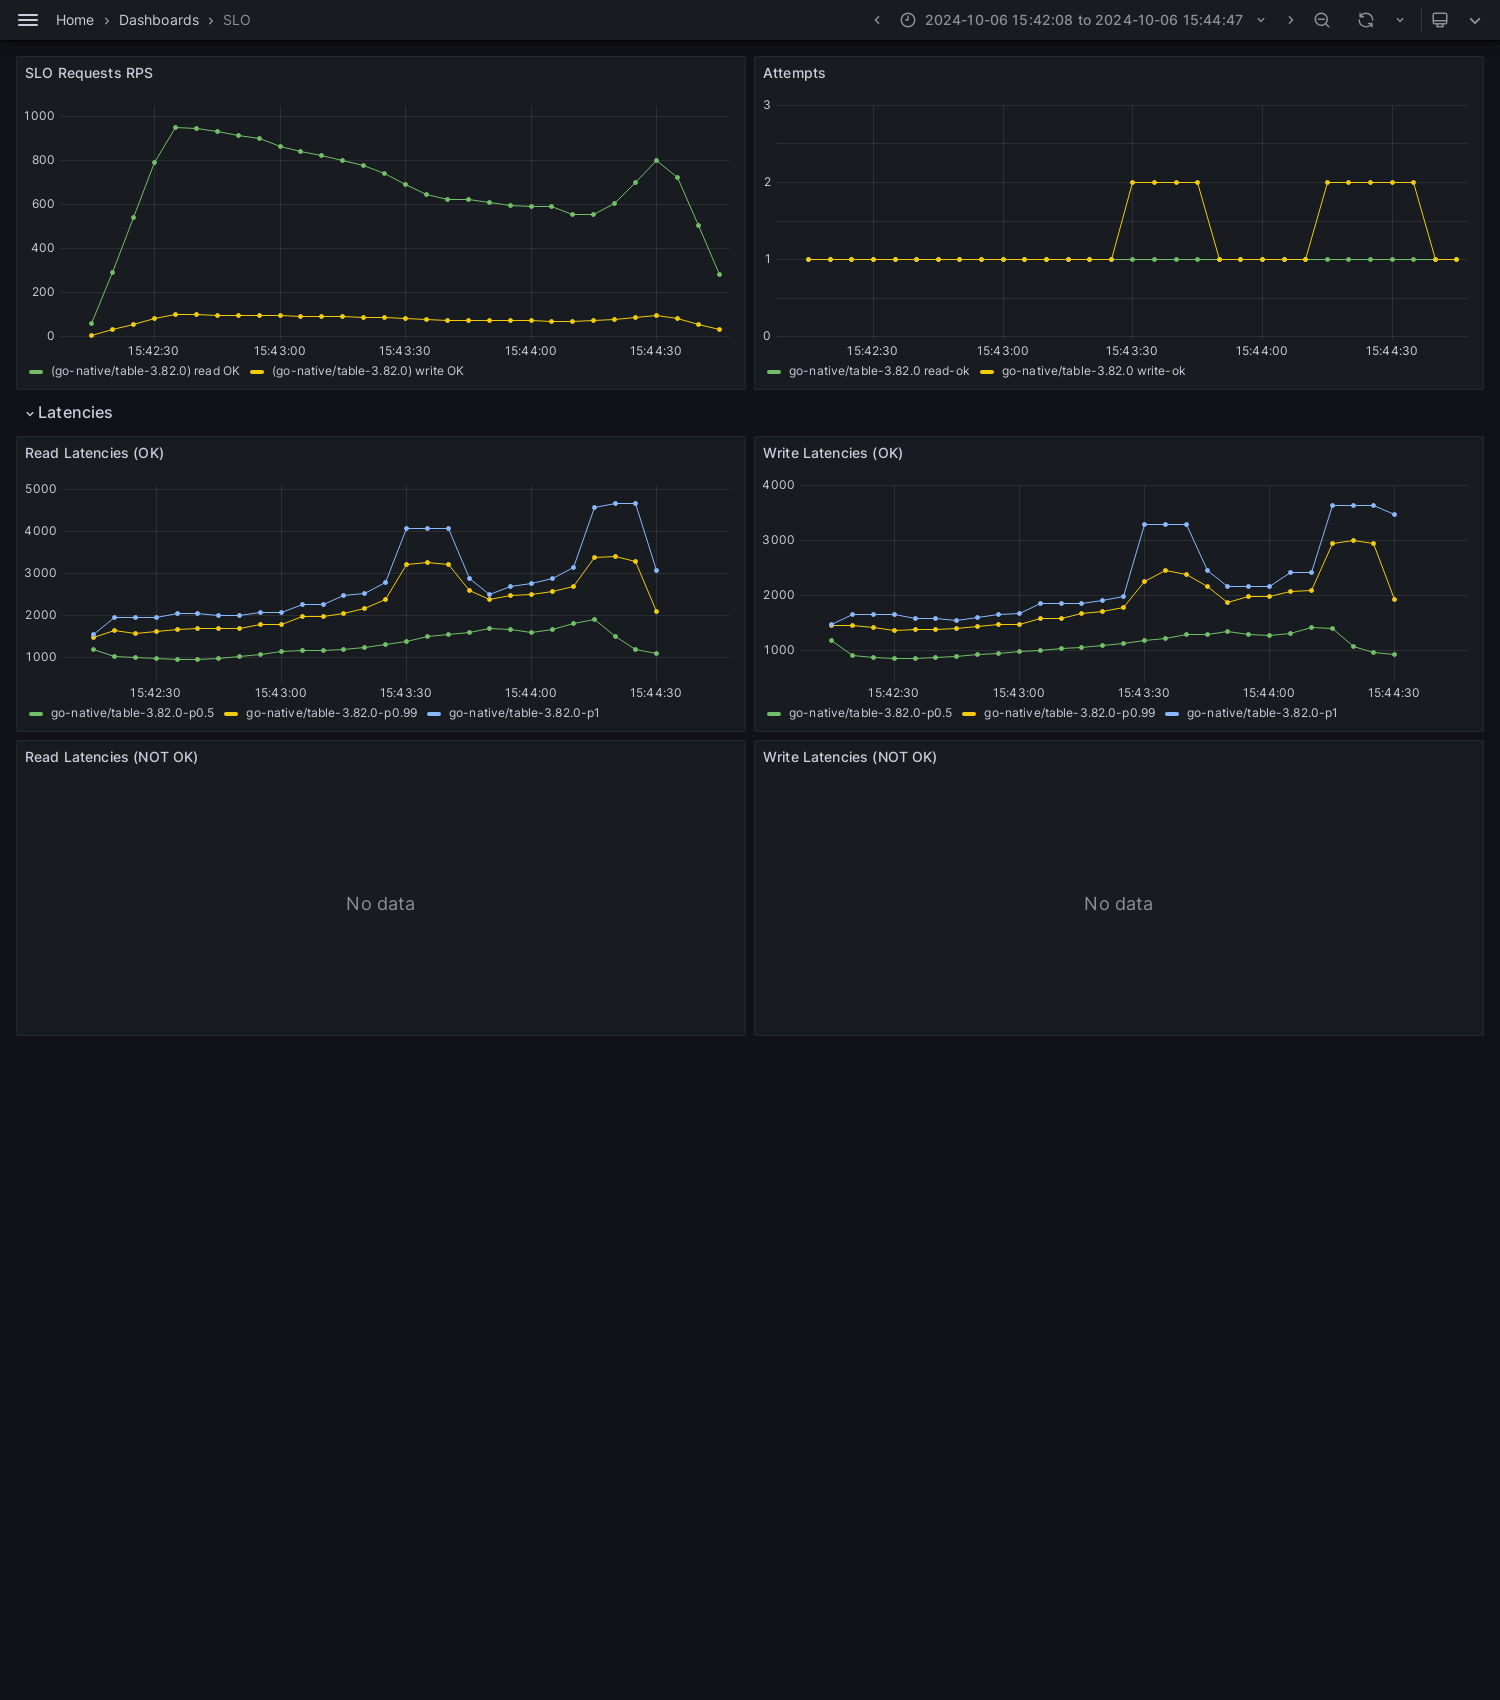The height and width of the screenshot is (1700, 1500).
Task: Open the time range picker
Action: [1083, 20]
